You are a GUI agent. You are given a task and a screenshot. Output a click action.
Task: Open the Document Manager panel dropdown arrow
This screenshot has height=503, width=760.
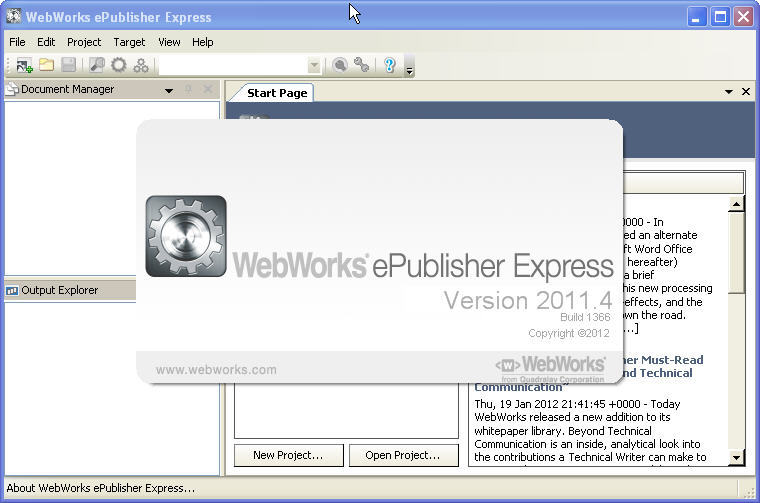coord(169,91)
